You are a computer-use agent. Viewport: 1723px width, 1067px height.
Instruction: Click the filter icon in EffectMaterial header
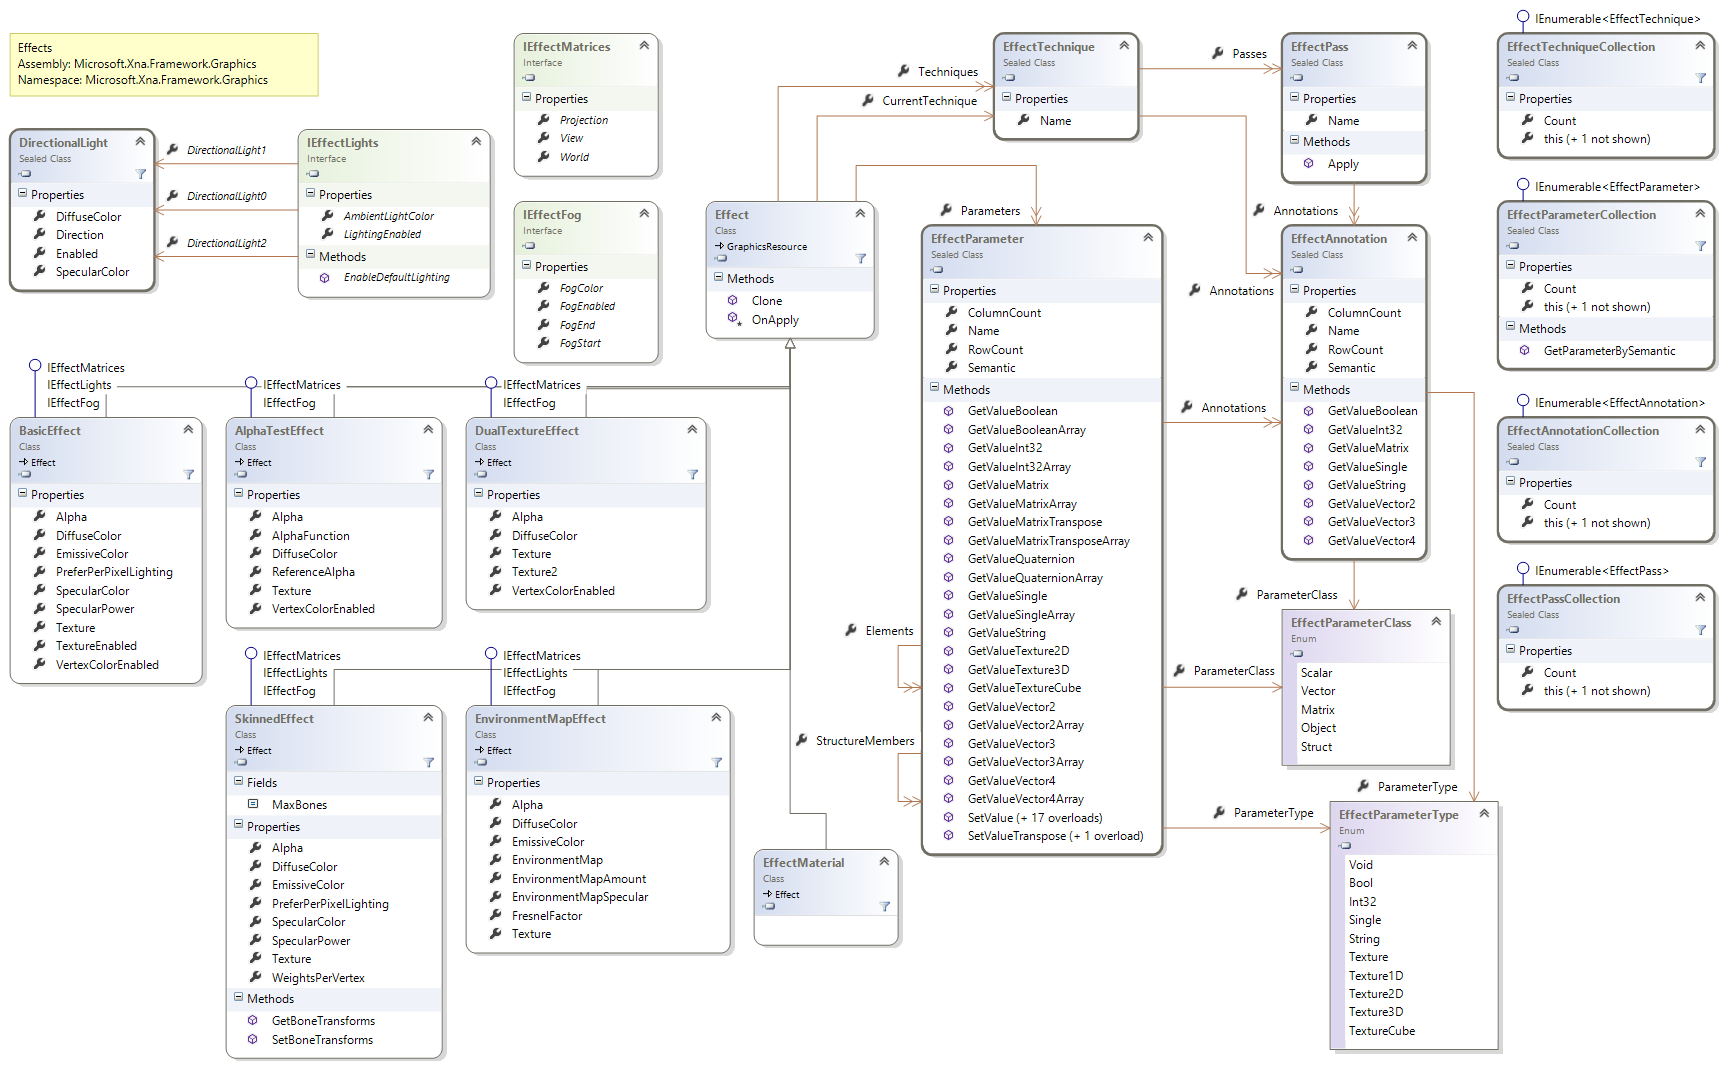(x=885, y=906)
